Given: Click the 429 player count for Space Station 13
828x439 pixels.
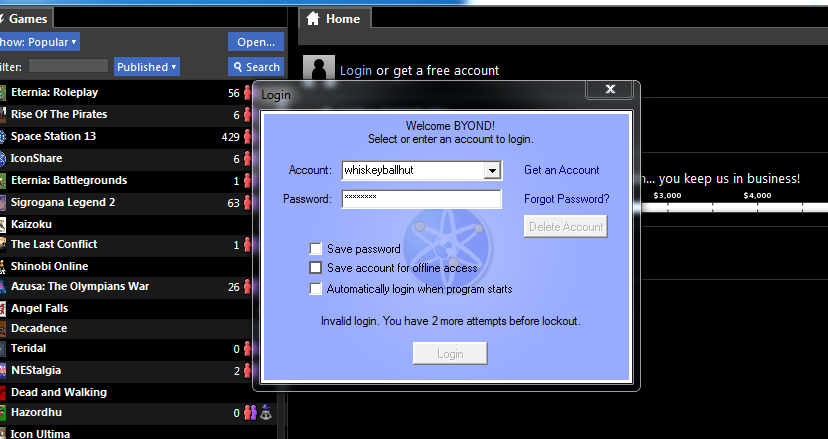Looking at the screenshot, I should (x=230, y=137).
